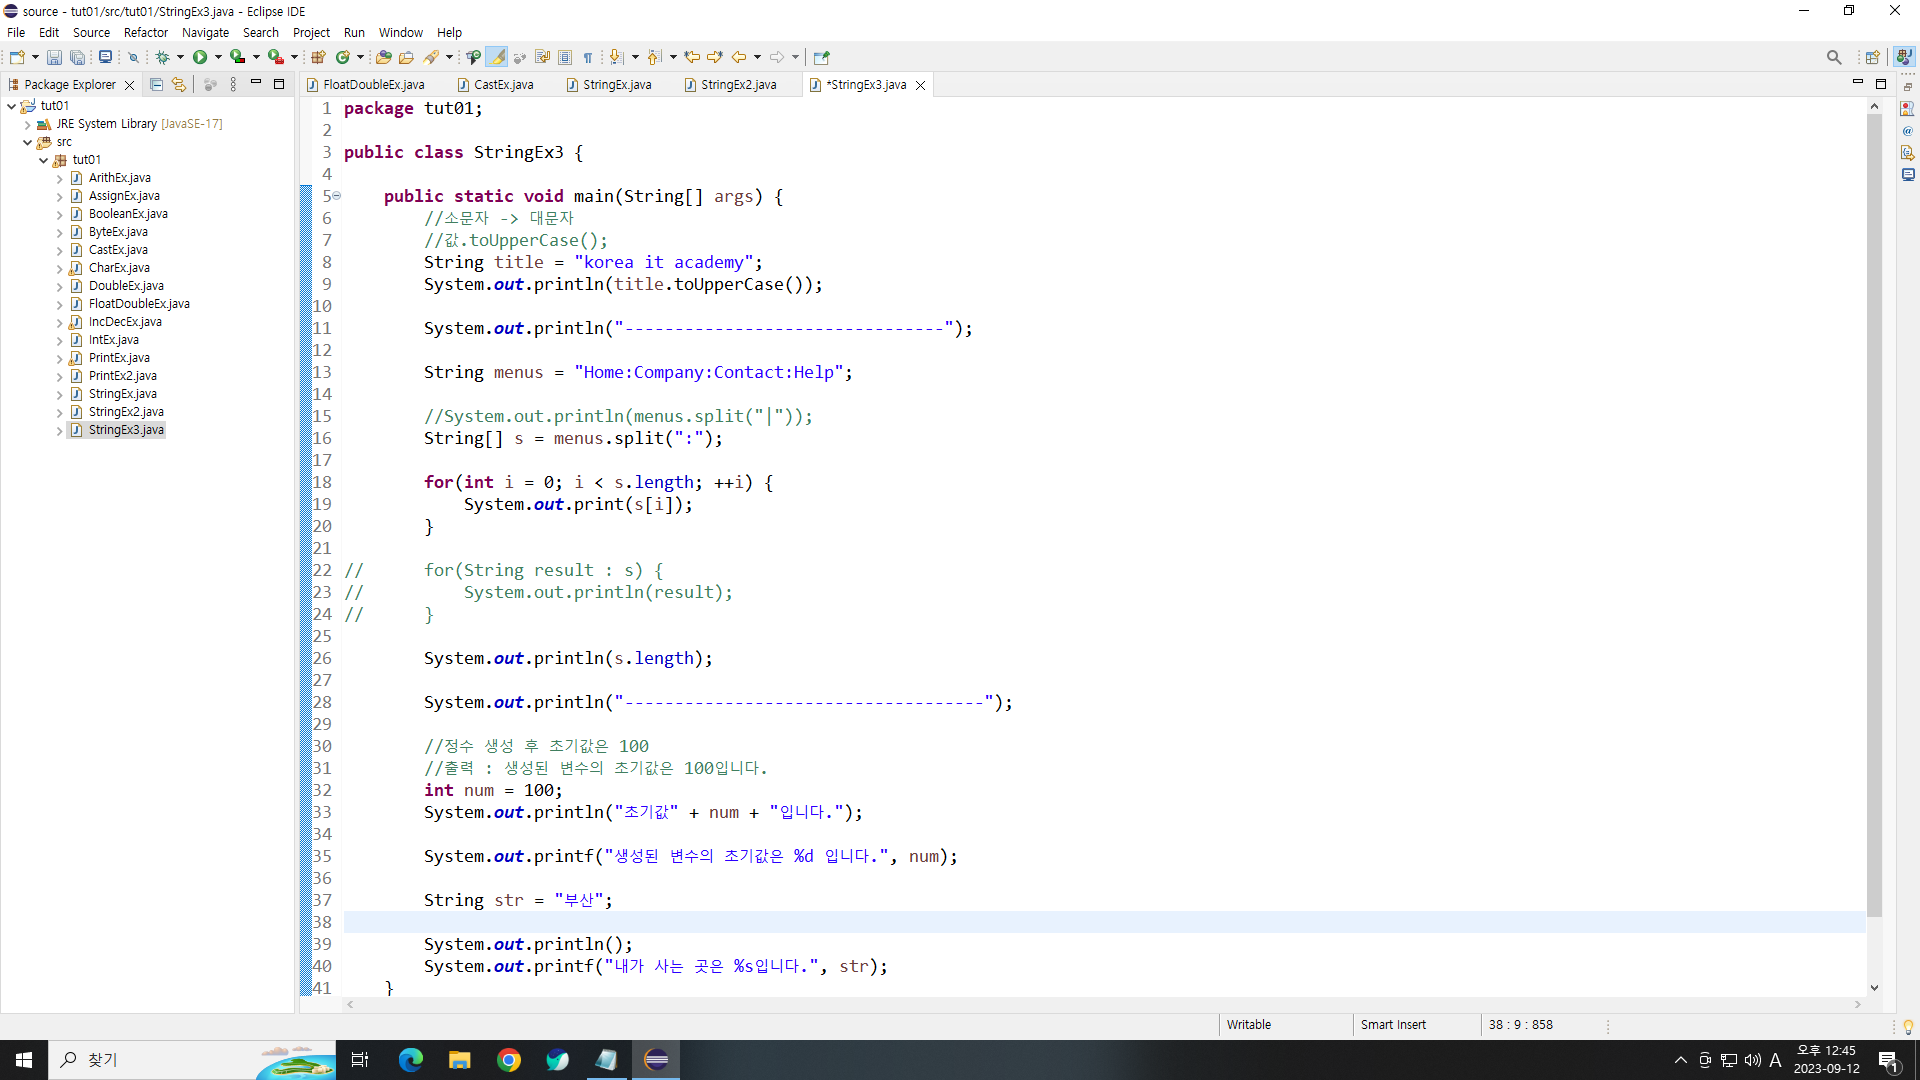Click the toolbar Search magnifier icon

(x=1833, y=58)
